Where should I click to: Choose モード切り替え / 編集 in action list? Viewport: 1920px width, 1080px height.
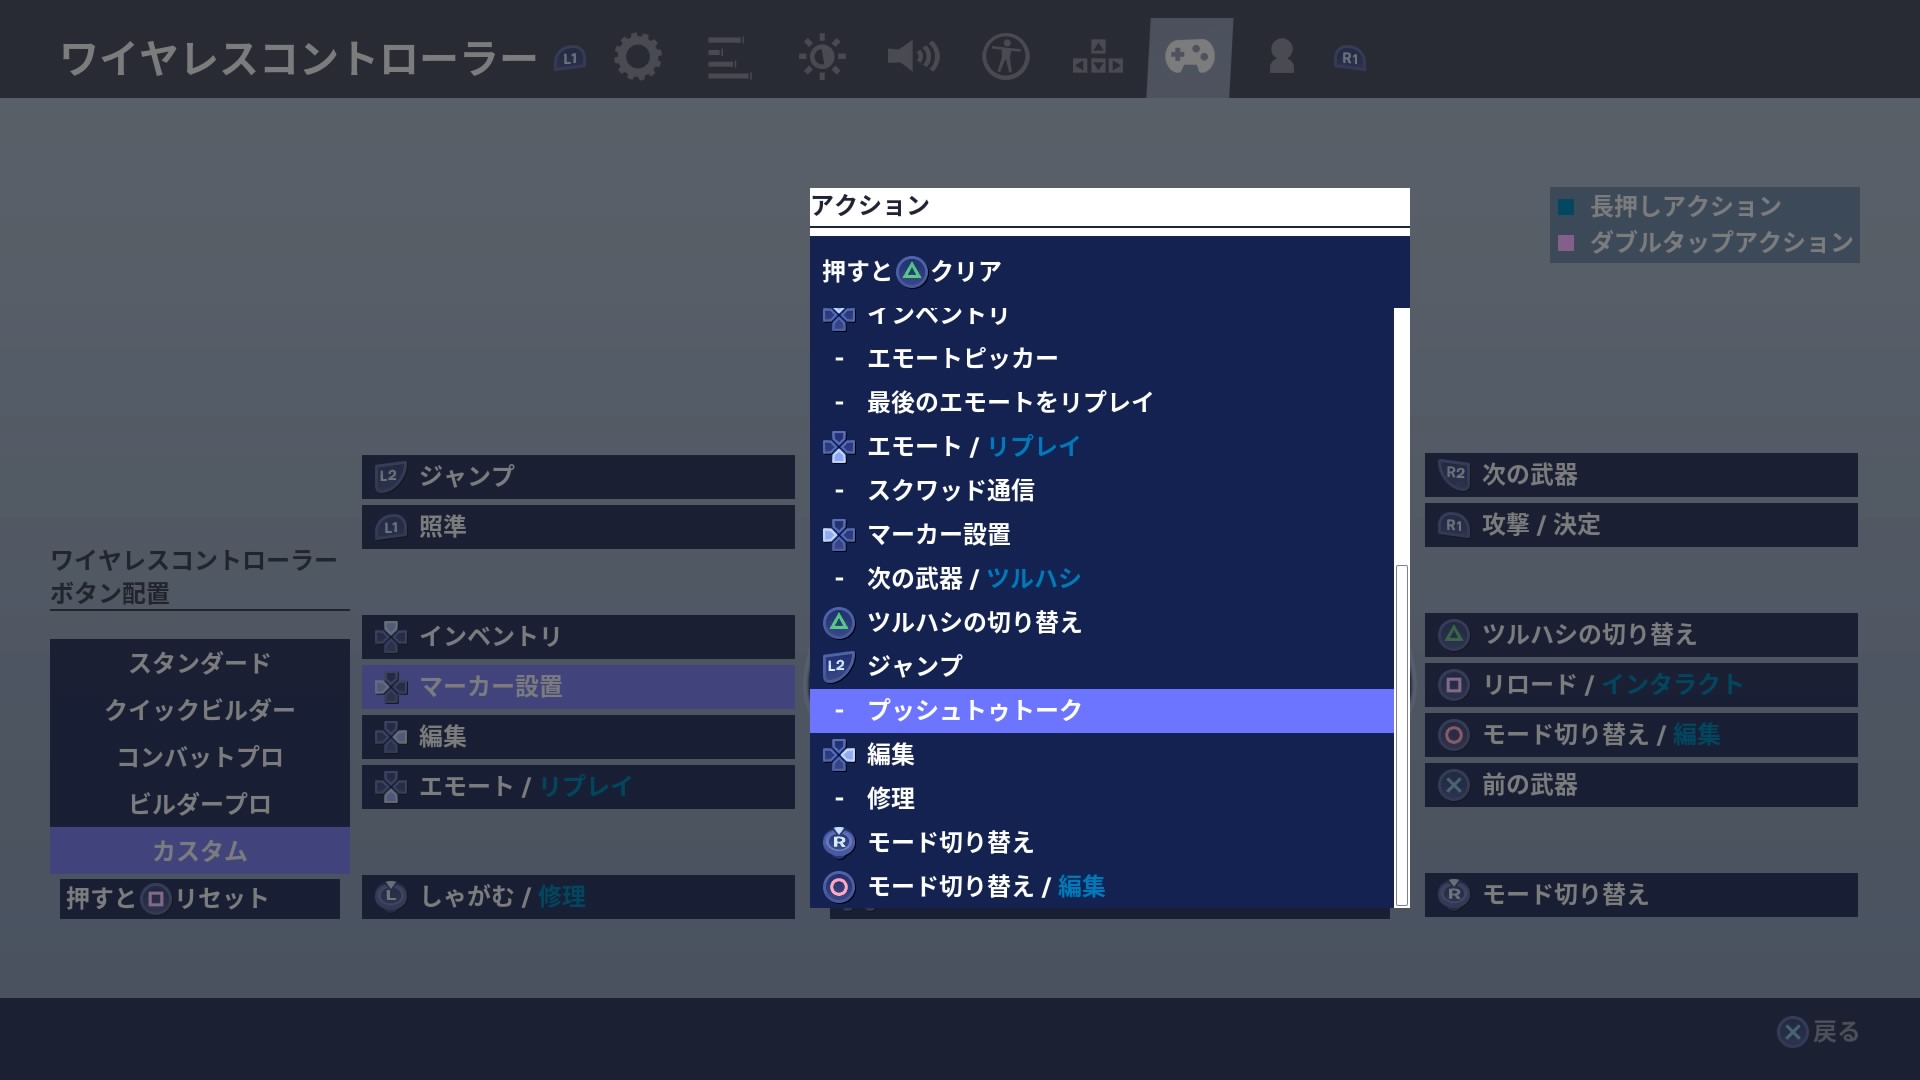1102,886
